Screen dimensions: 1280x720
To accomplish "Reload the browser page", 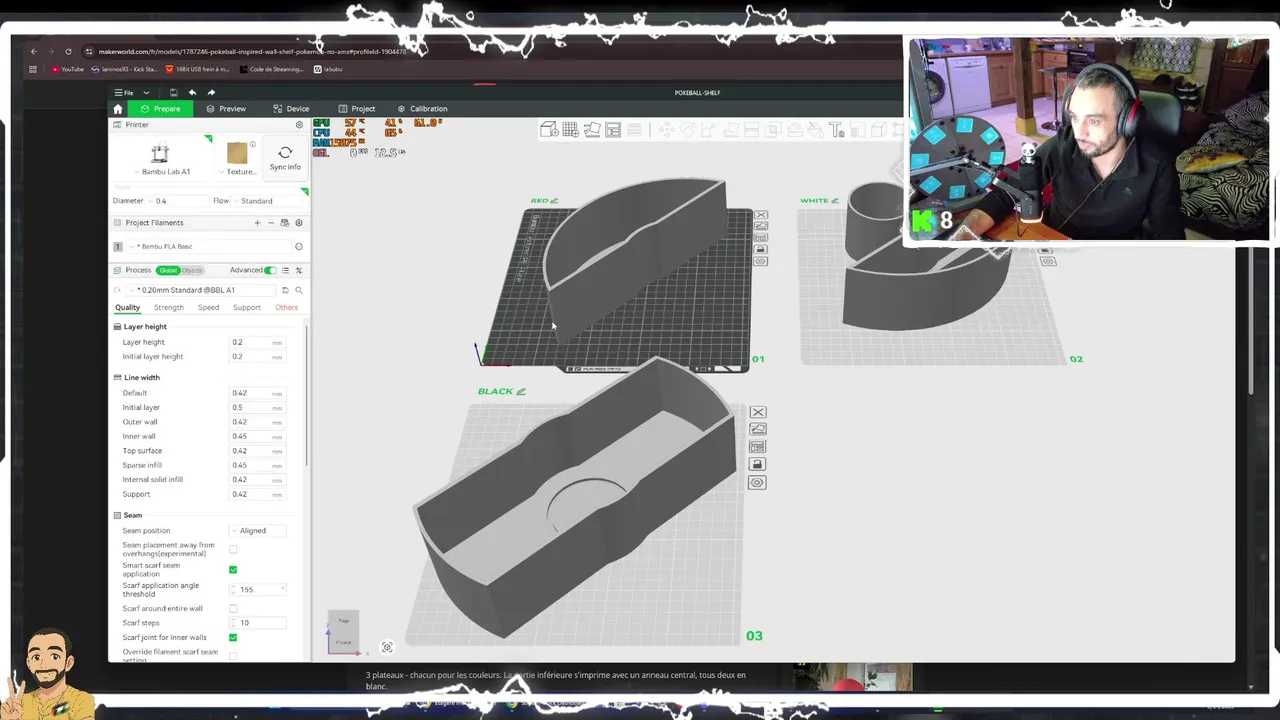I will pyautogui.click(x=68, y=51).
